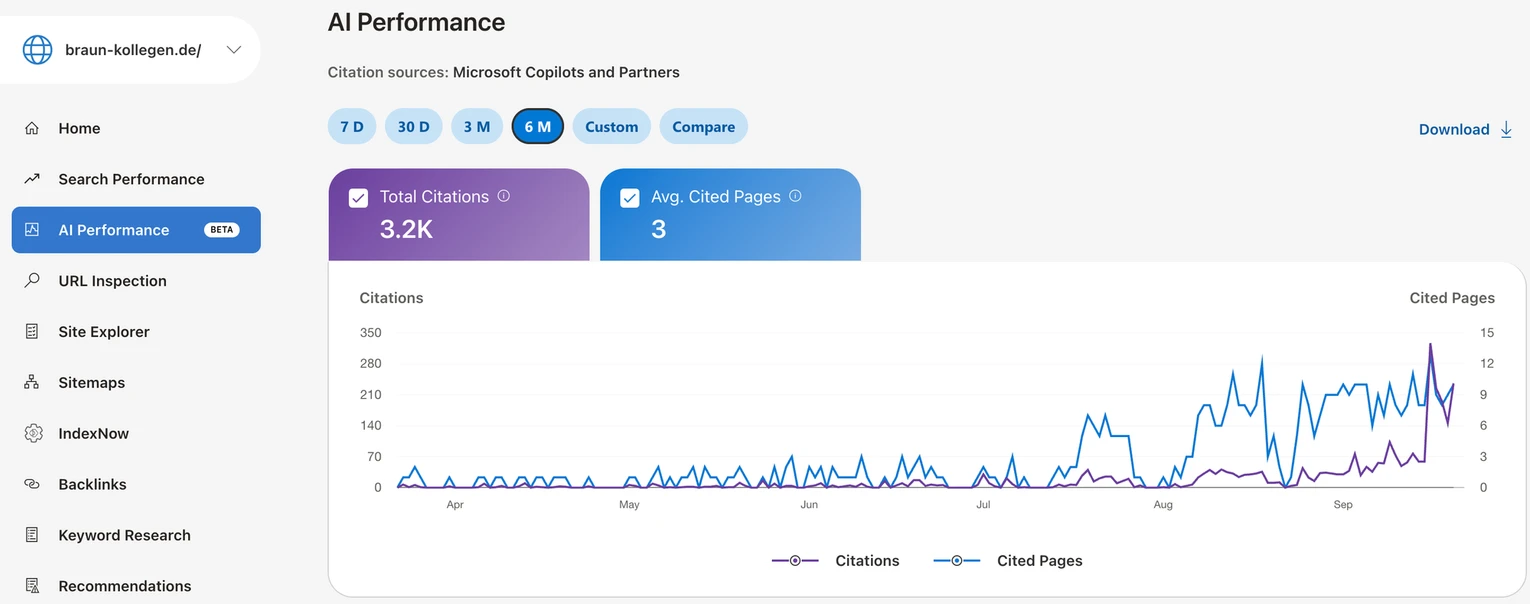The width and height of the screenshot is (1530, 604).
Task: Uncheck the Total Citations checkbox
Action: (x=358, y=198)
